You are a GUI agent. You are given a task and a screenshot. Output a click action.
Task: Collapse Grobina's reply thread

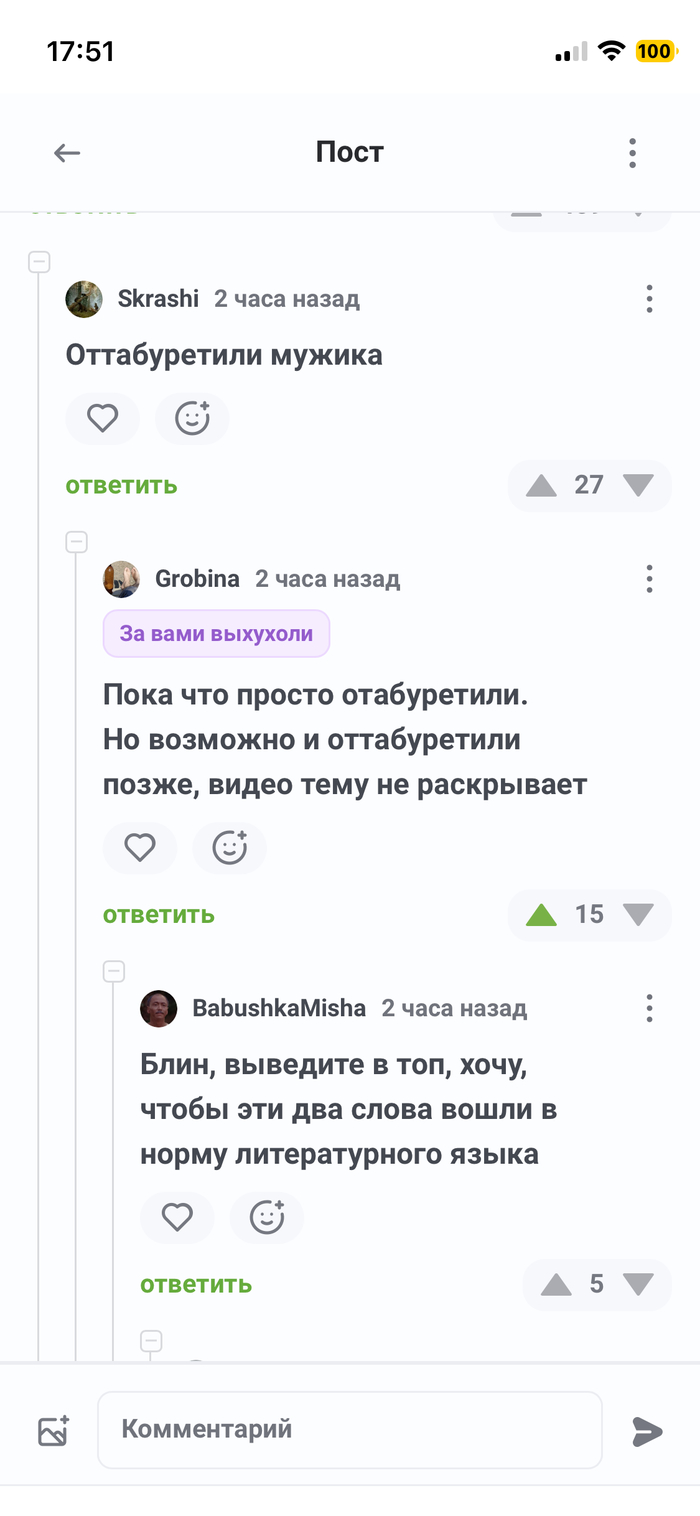(x=77, y=541)
